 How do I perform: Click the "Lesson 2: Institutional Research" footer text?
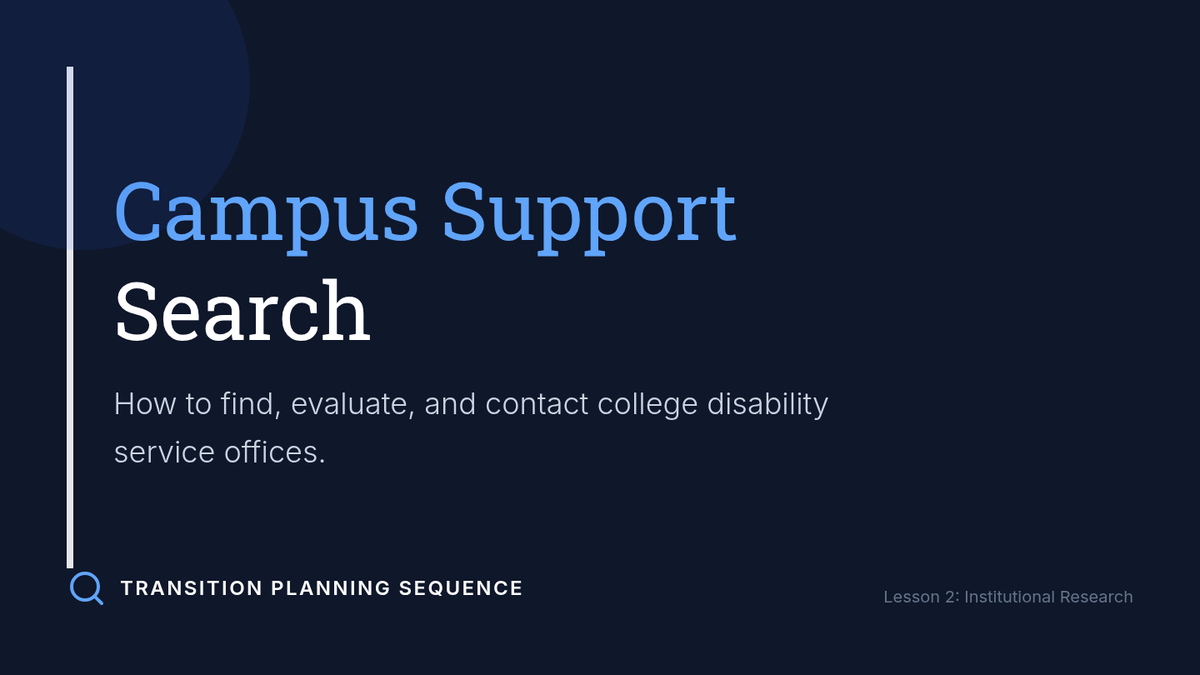(1008, 597)
